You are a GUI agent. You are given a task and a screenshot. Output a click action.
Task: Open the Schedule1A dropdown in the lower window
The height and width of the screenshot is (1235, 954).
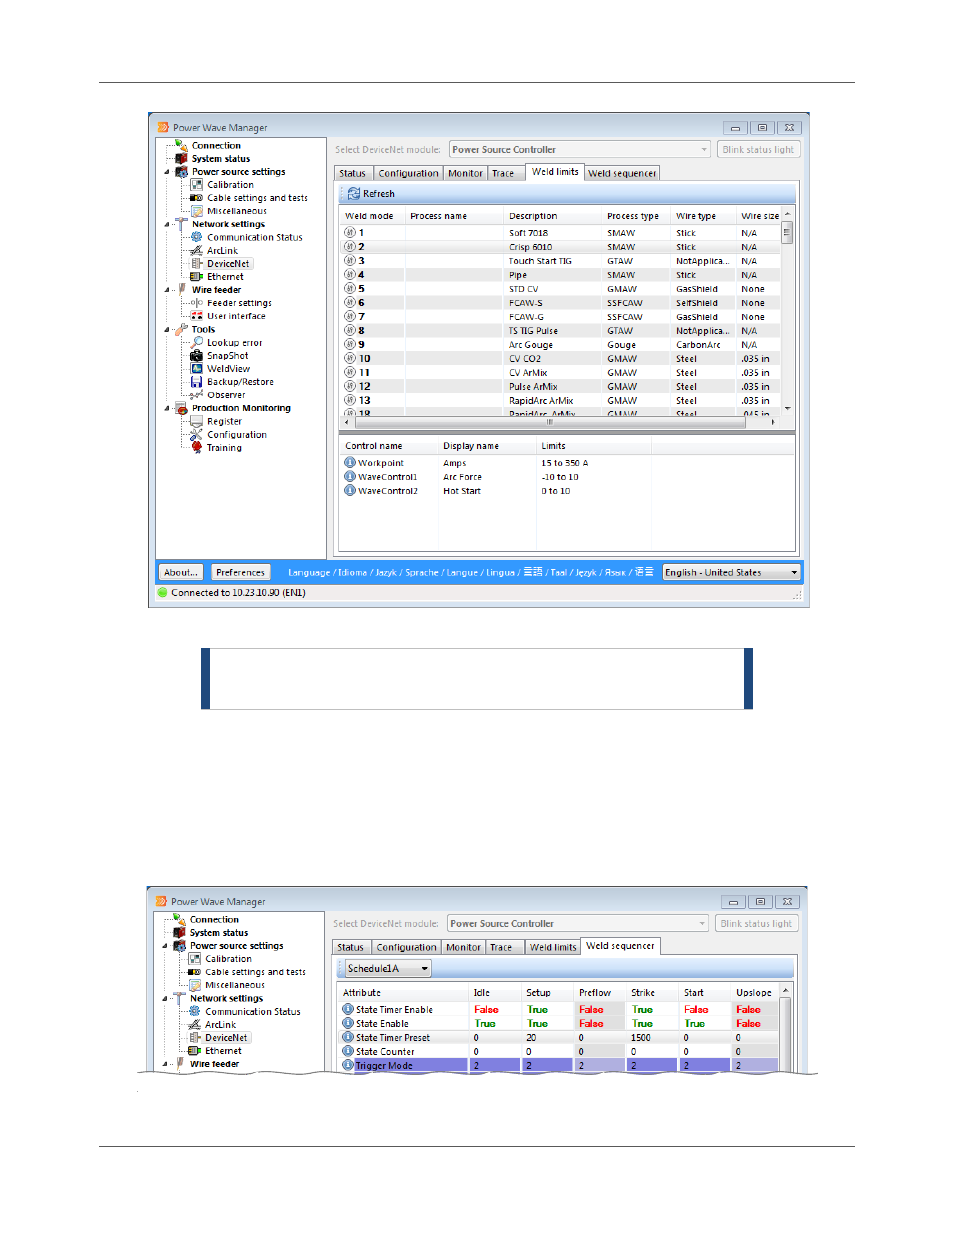pyautogui.click(x=387, y=968)
